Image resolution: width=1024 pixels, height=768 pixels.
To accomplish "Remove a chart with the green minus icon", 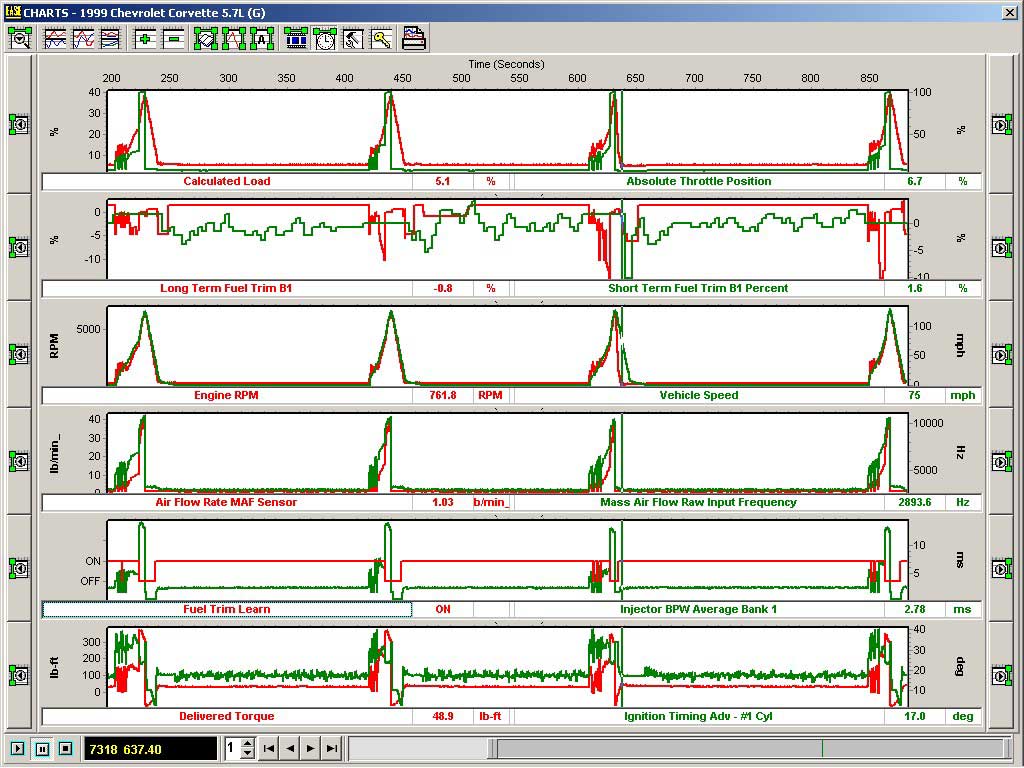I will pyautogui.click(x=173, y=39).
